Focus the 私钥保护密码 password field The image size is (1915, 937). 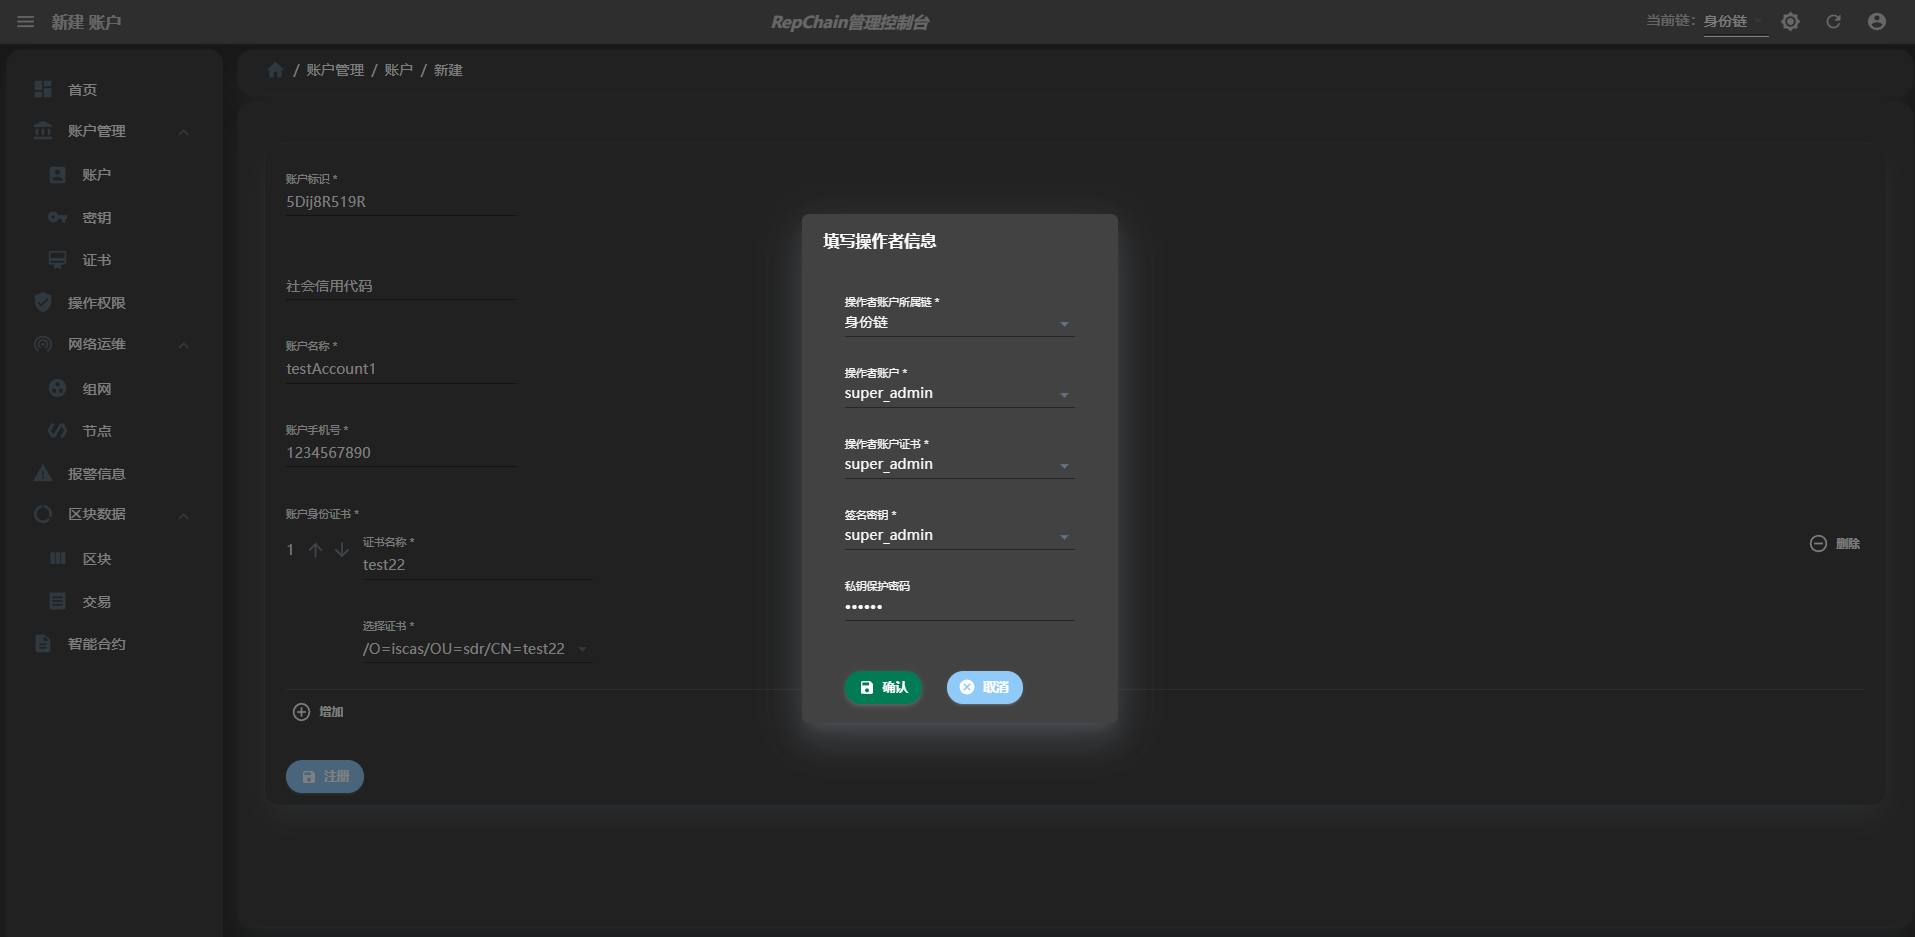959,607
